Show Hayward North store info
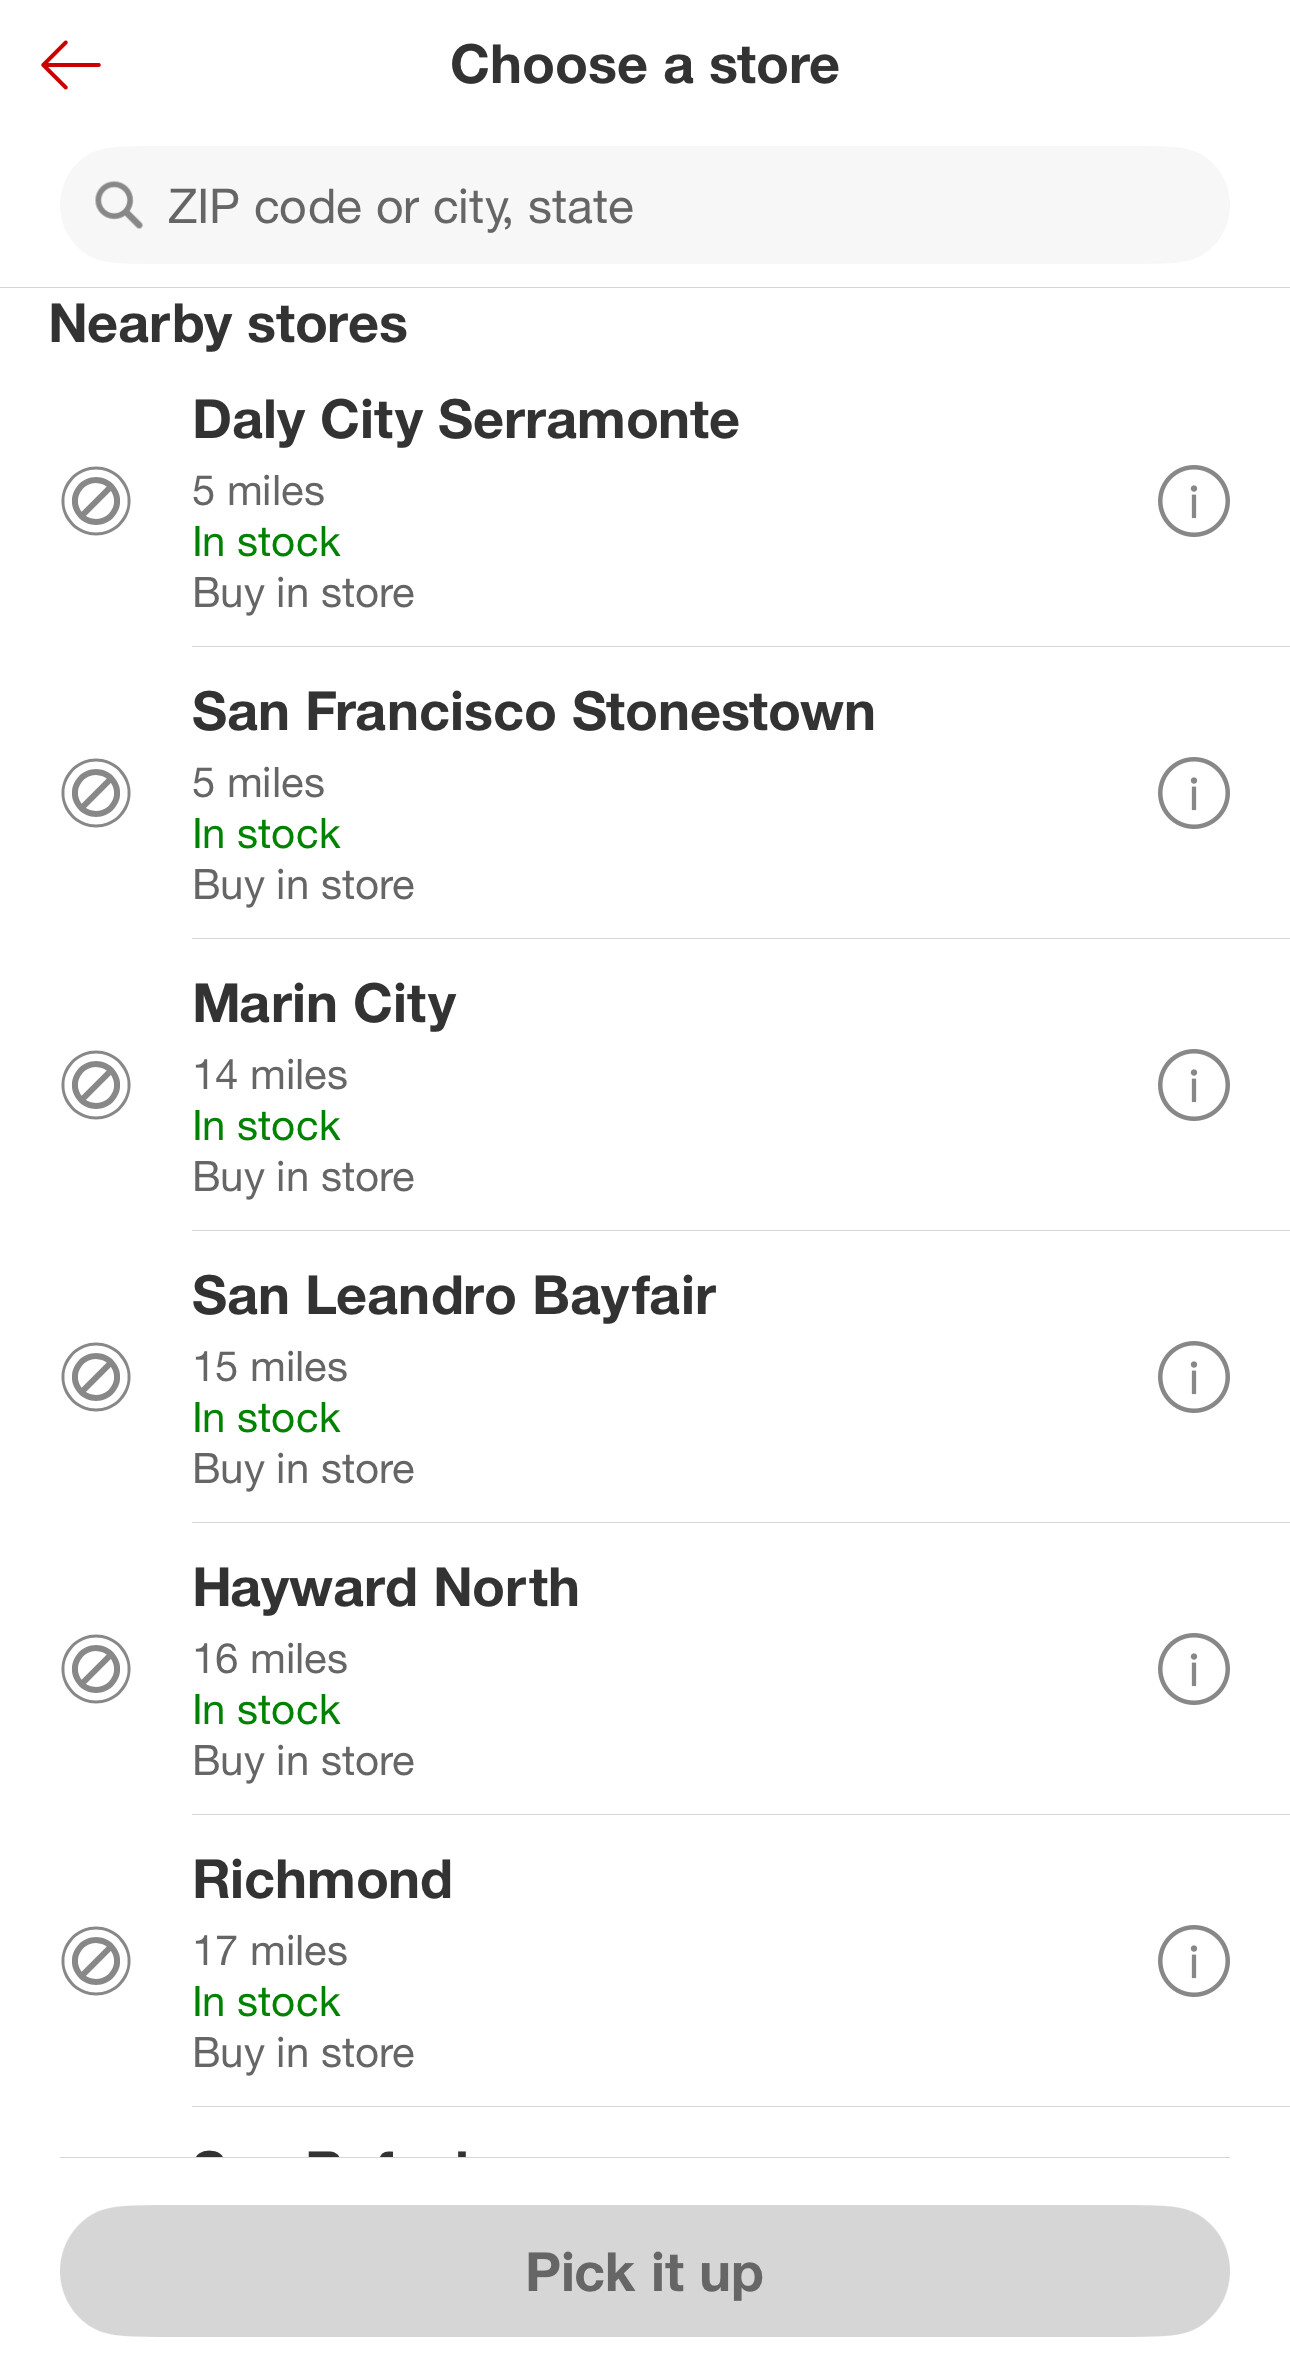 pos(1193,1669)
